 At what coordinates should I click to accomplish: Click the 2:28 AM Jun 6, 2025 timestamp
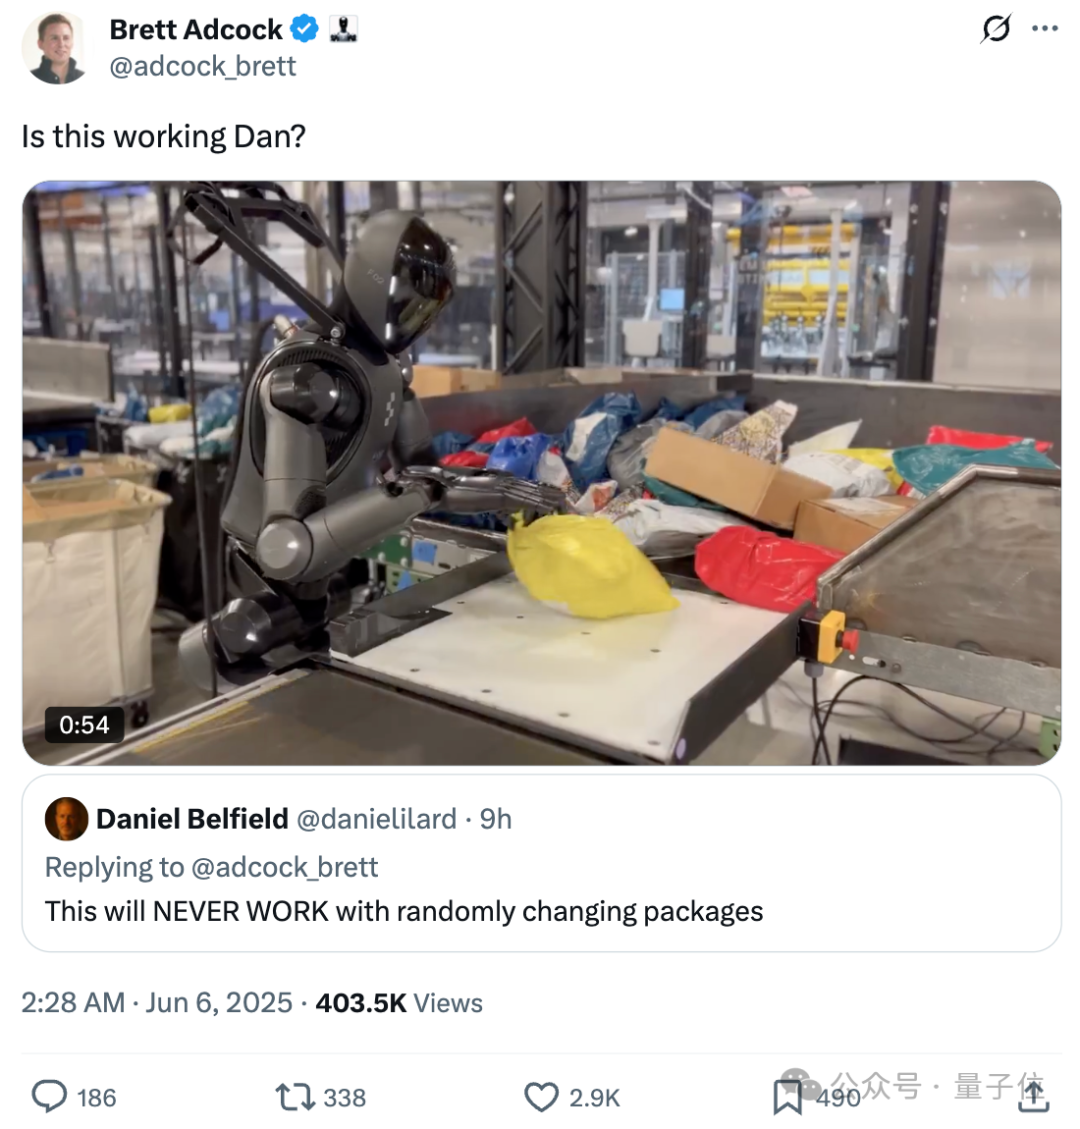157,1002
